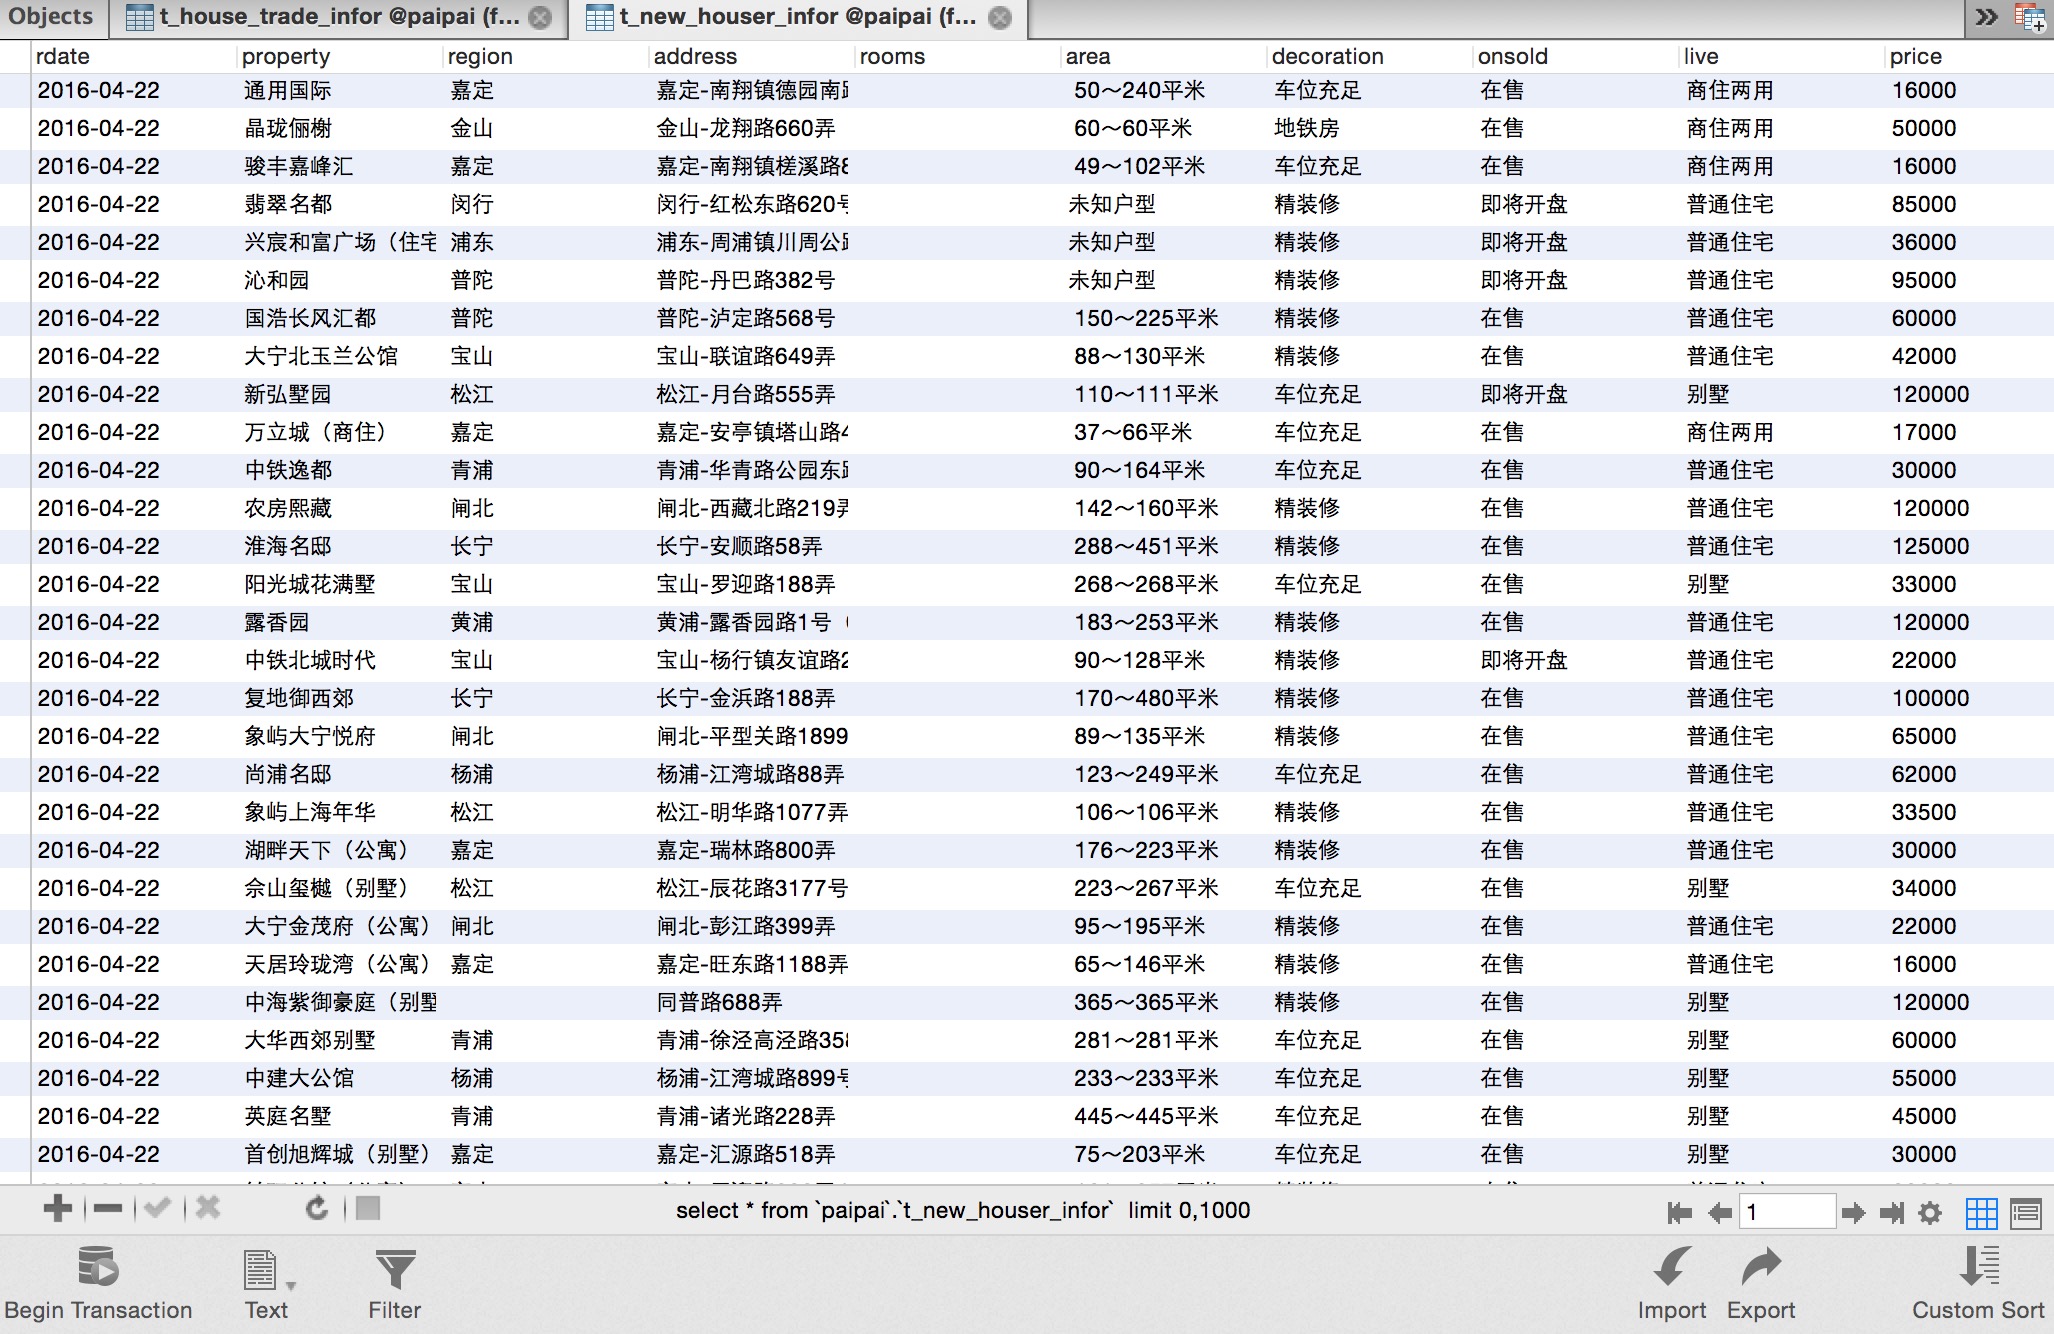This screenshot has width=2054, height=1334.
Task: Click the price column header
Action: point(1970,56)
